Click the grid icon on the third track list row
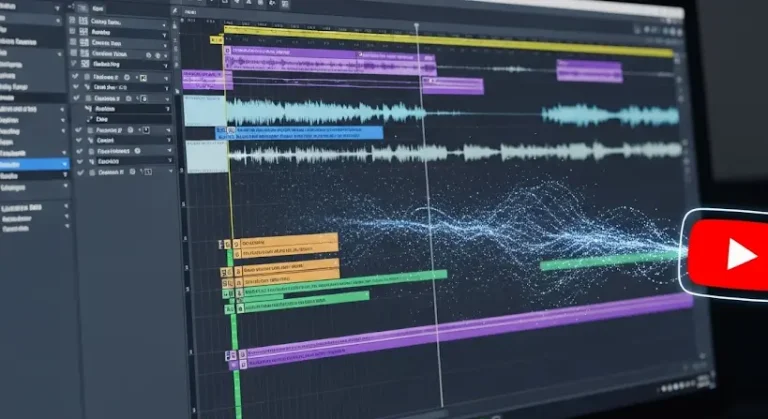Screen dimensions: 768x419 pos(84,43)
